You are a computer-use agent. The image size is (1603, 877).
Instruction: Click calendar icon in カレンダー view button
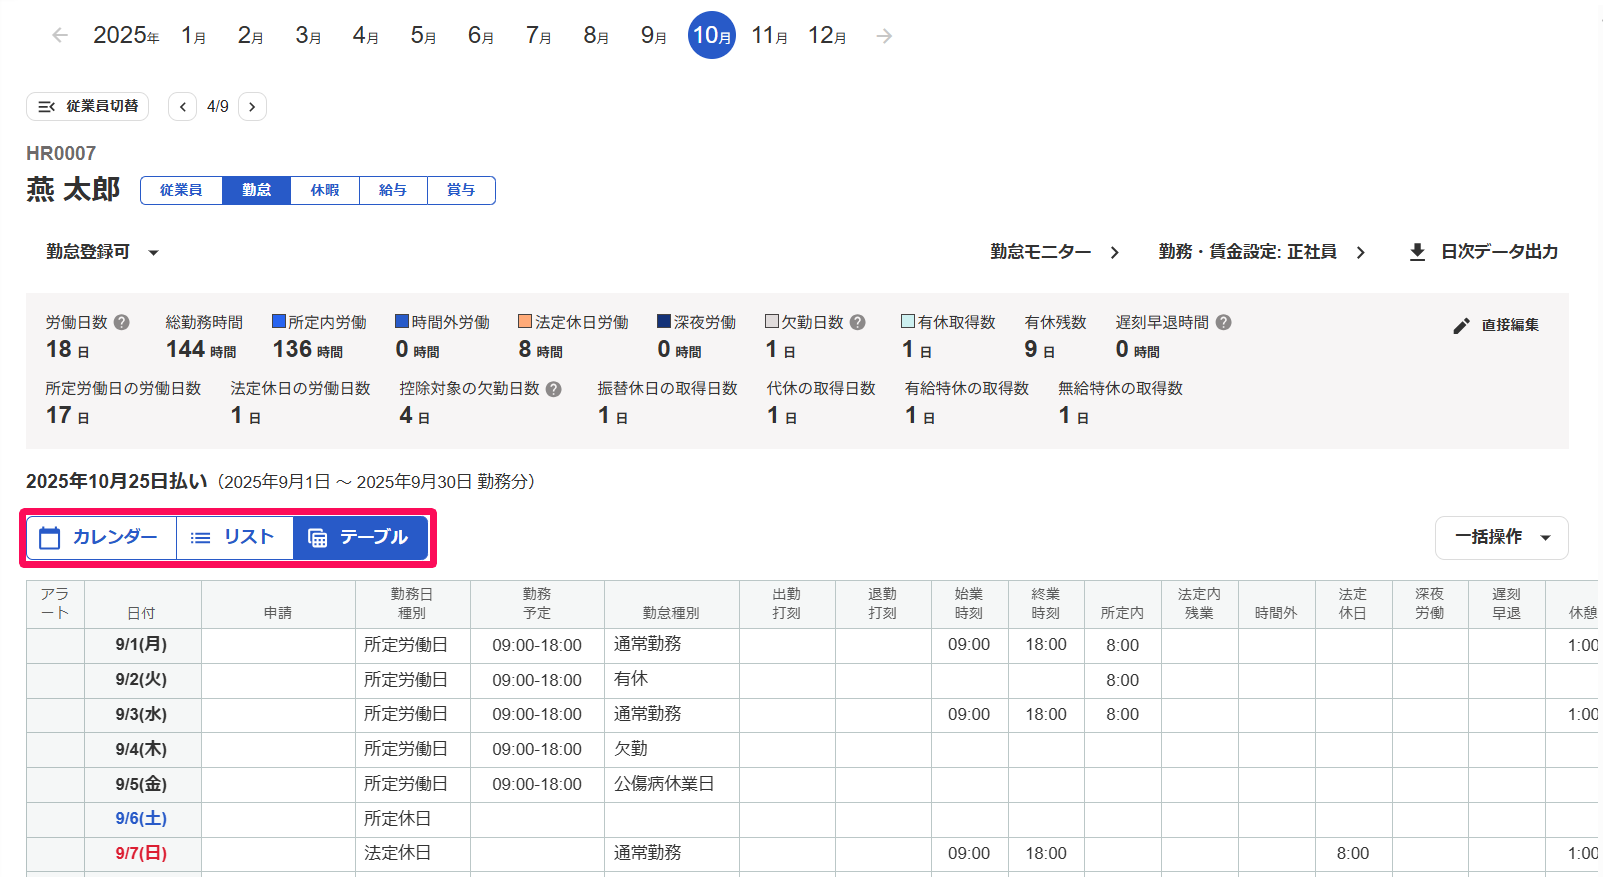click(50, 538)
